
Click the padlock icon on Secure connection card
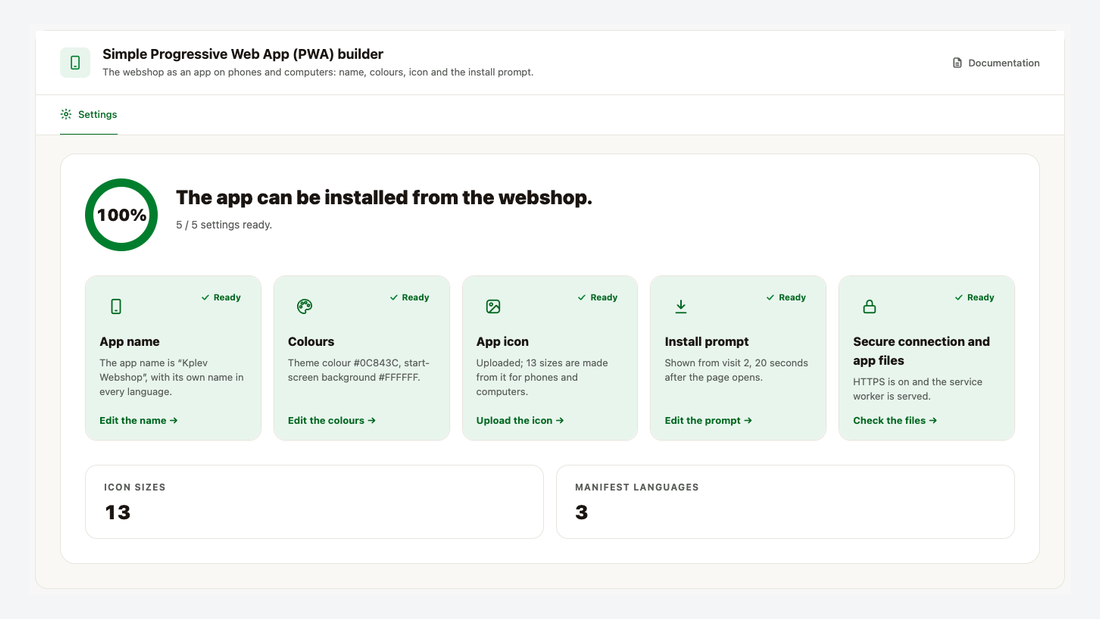coord(869,307)
